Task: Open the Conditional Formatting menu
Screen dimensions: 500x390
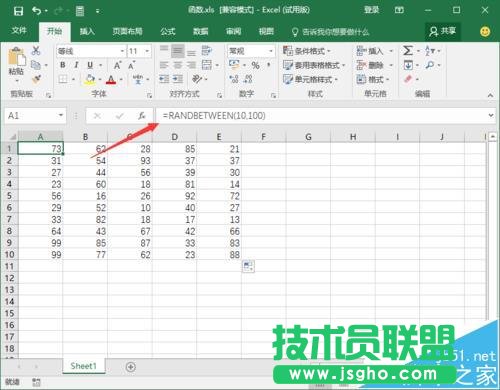Action: (307, 51)
